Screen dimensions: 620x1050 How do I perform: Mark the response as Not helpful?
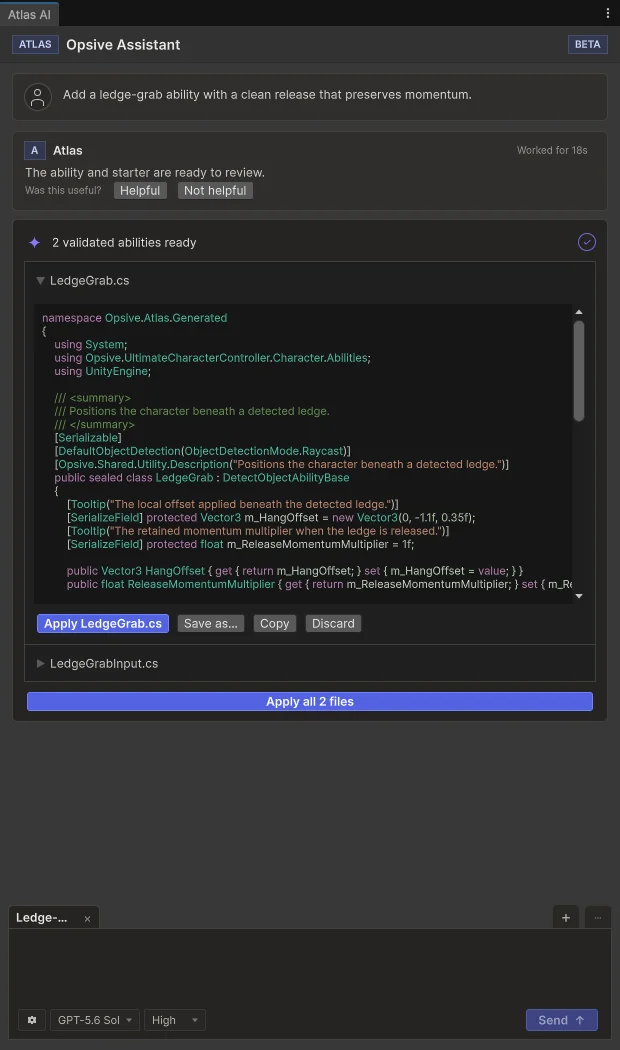215,191
